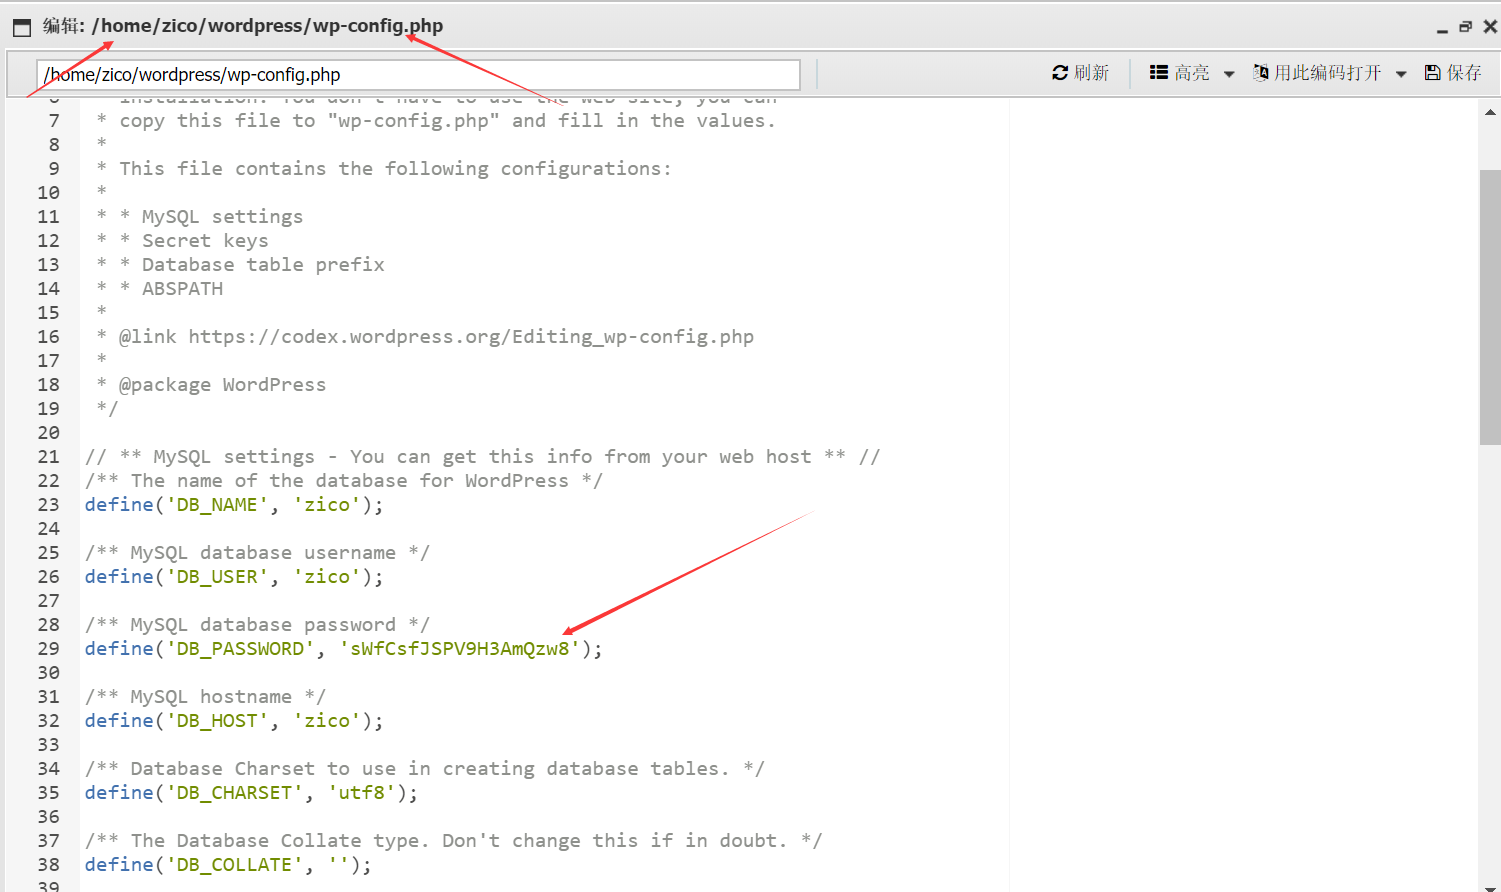Click the 'DB_HOST' define line
The height and width of the screenshot is (892, 1501).
click(x=234, y=721)
